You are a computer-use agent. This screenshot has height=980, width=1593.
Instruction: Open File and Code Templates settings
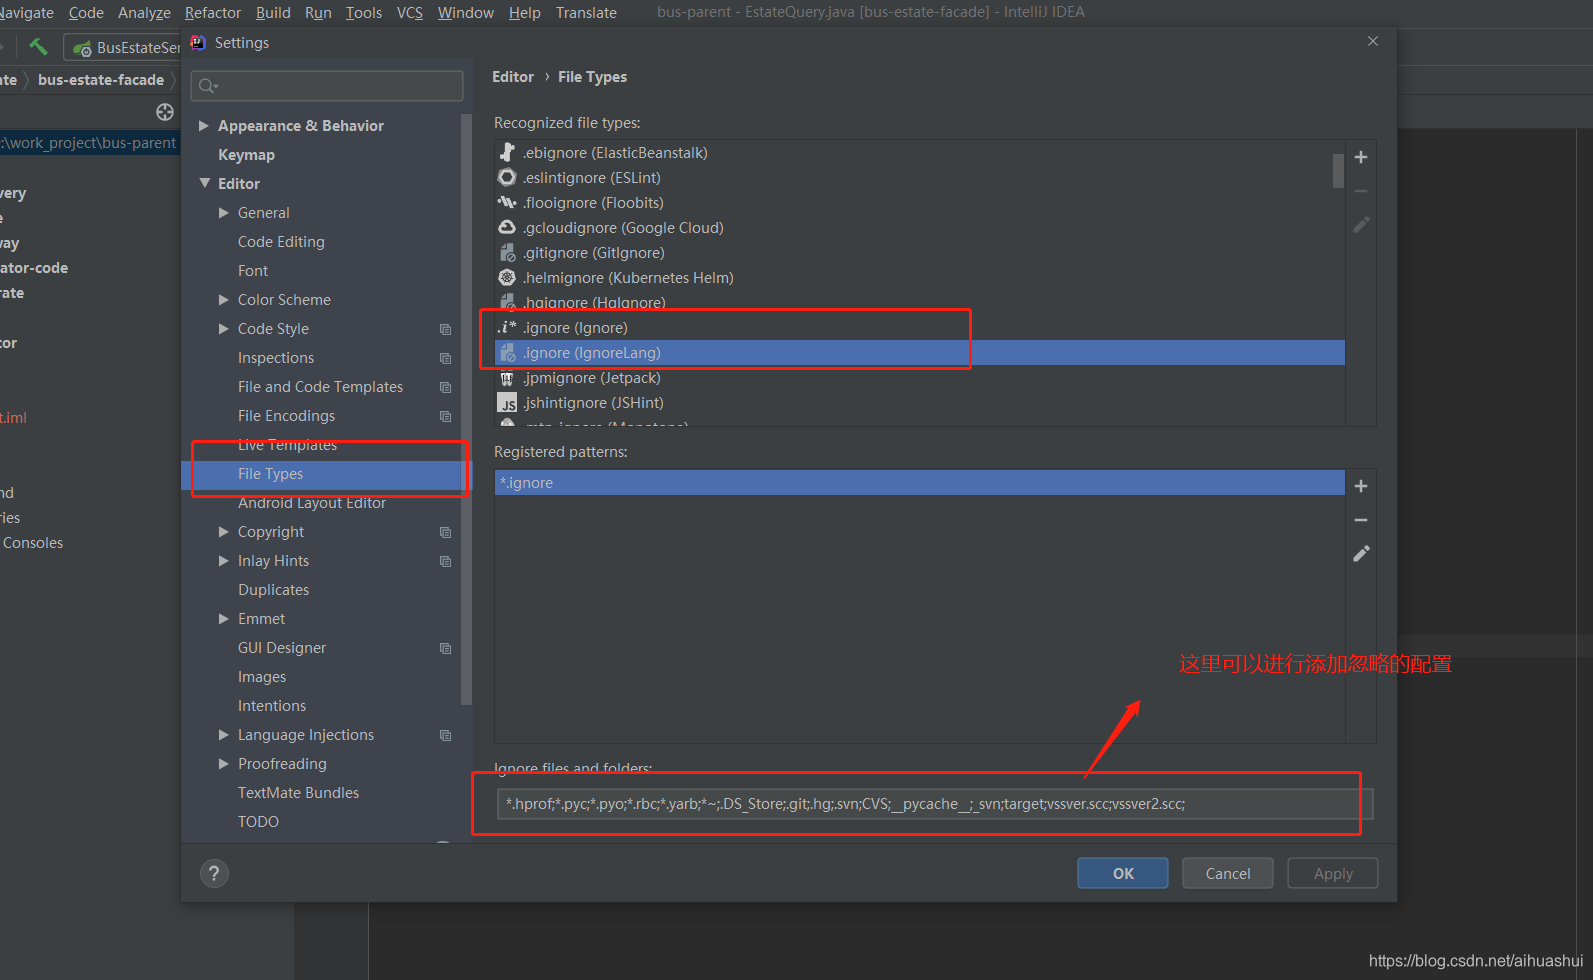click(x=320, y=386)
